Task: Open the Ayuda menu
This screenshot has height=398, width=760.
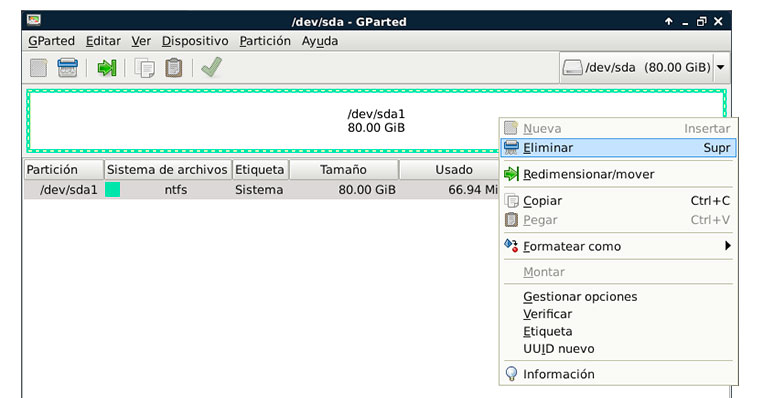Action: coord(320,41)
